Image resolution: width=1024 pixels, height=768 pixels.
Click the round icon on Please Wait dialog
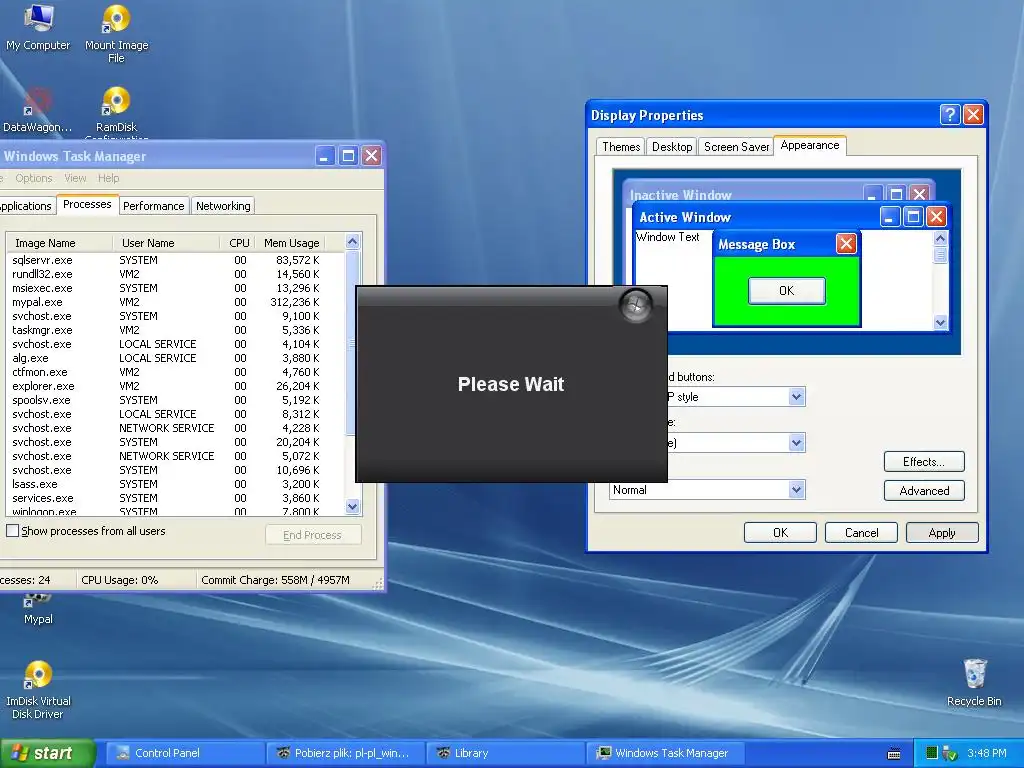(635, 305)
